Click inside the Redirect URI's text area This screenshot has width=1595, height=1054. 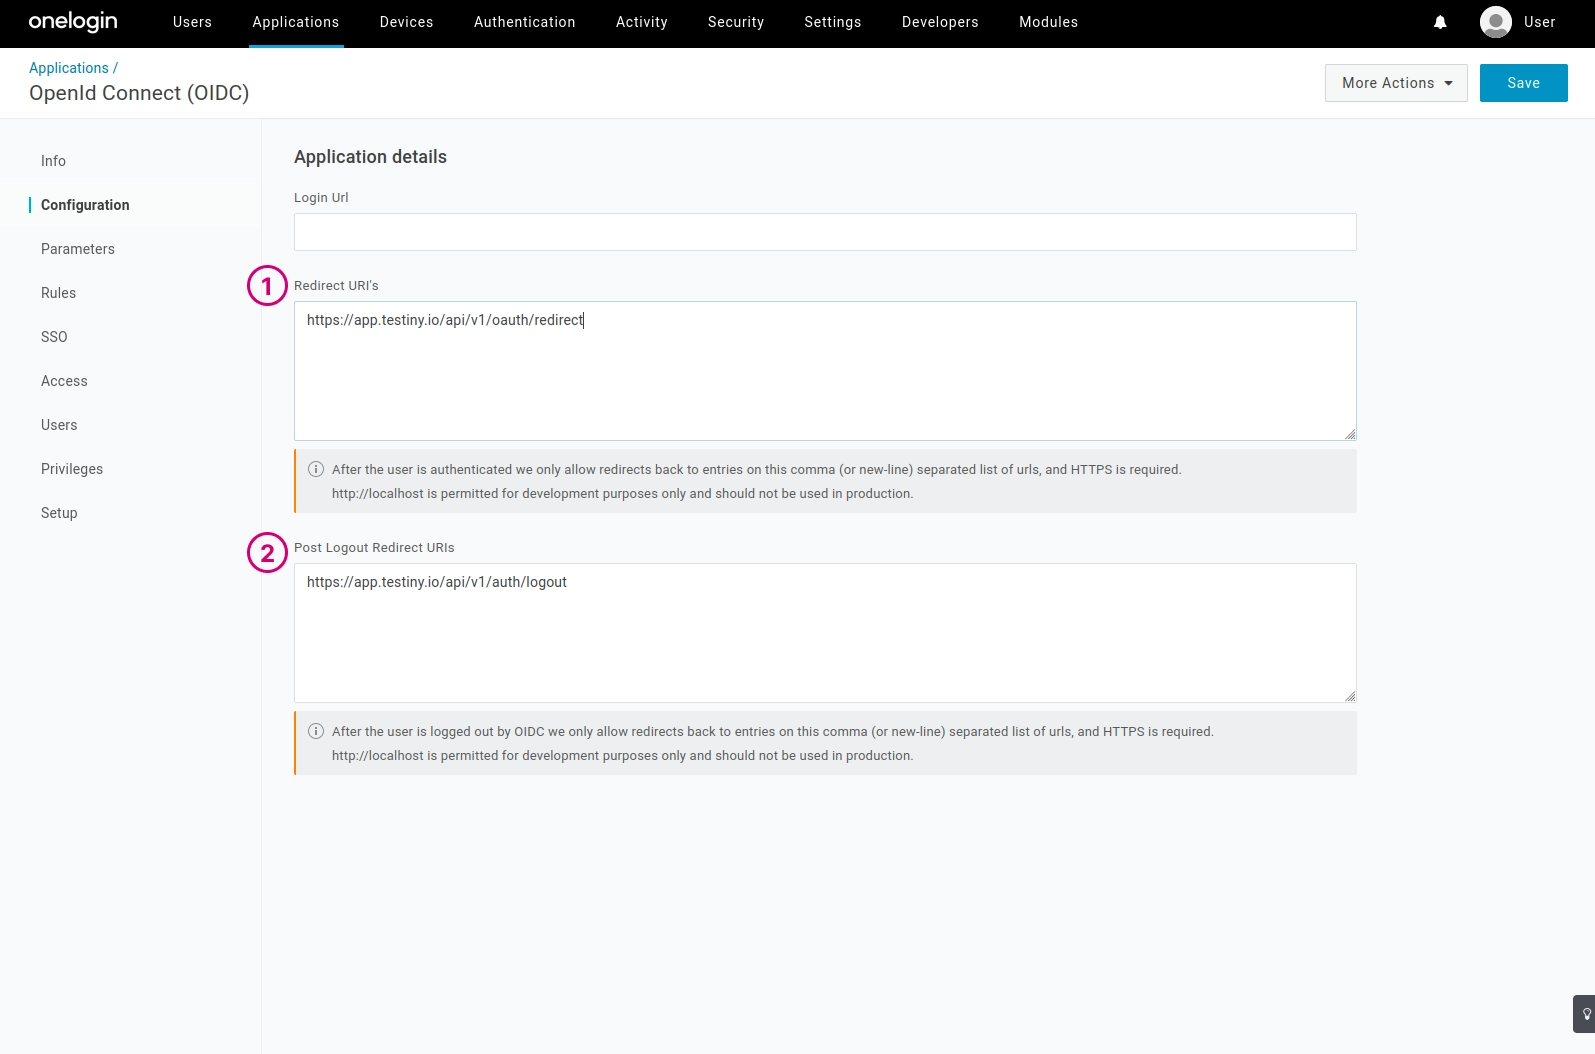pos(825,371)
